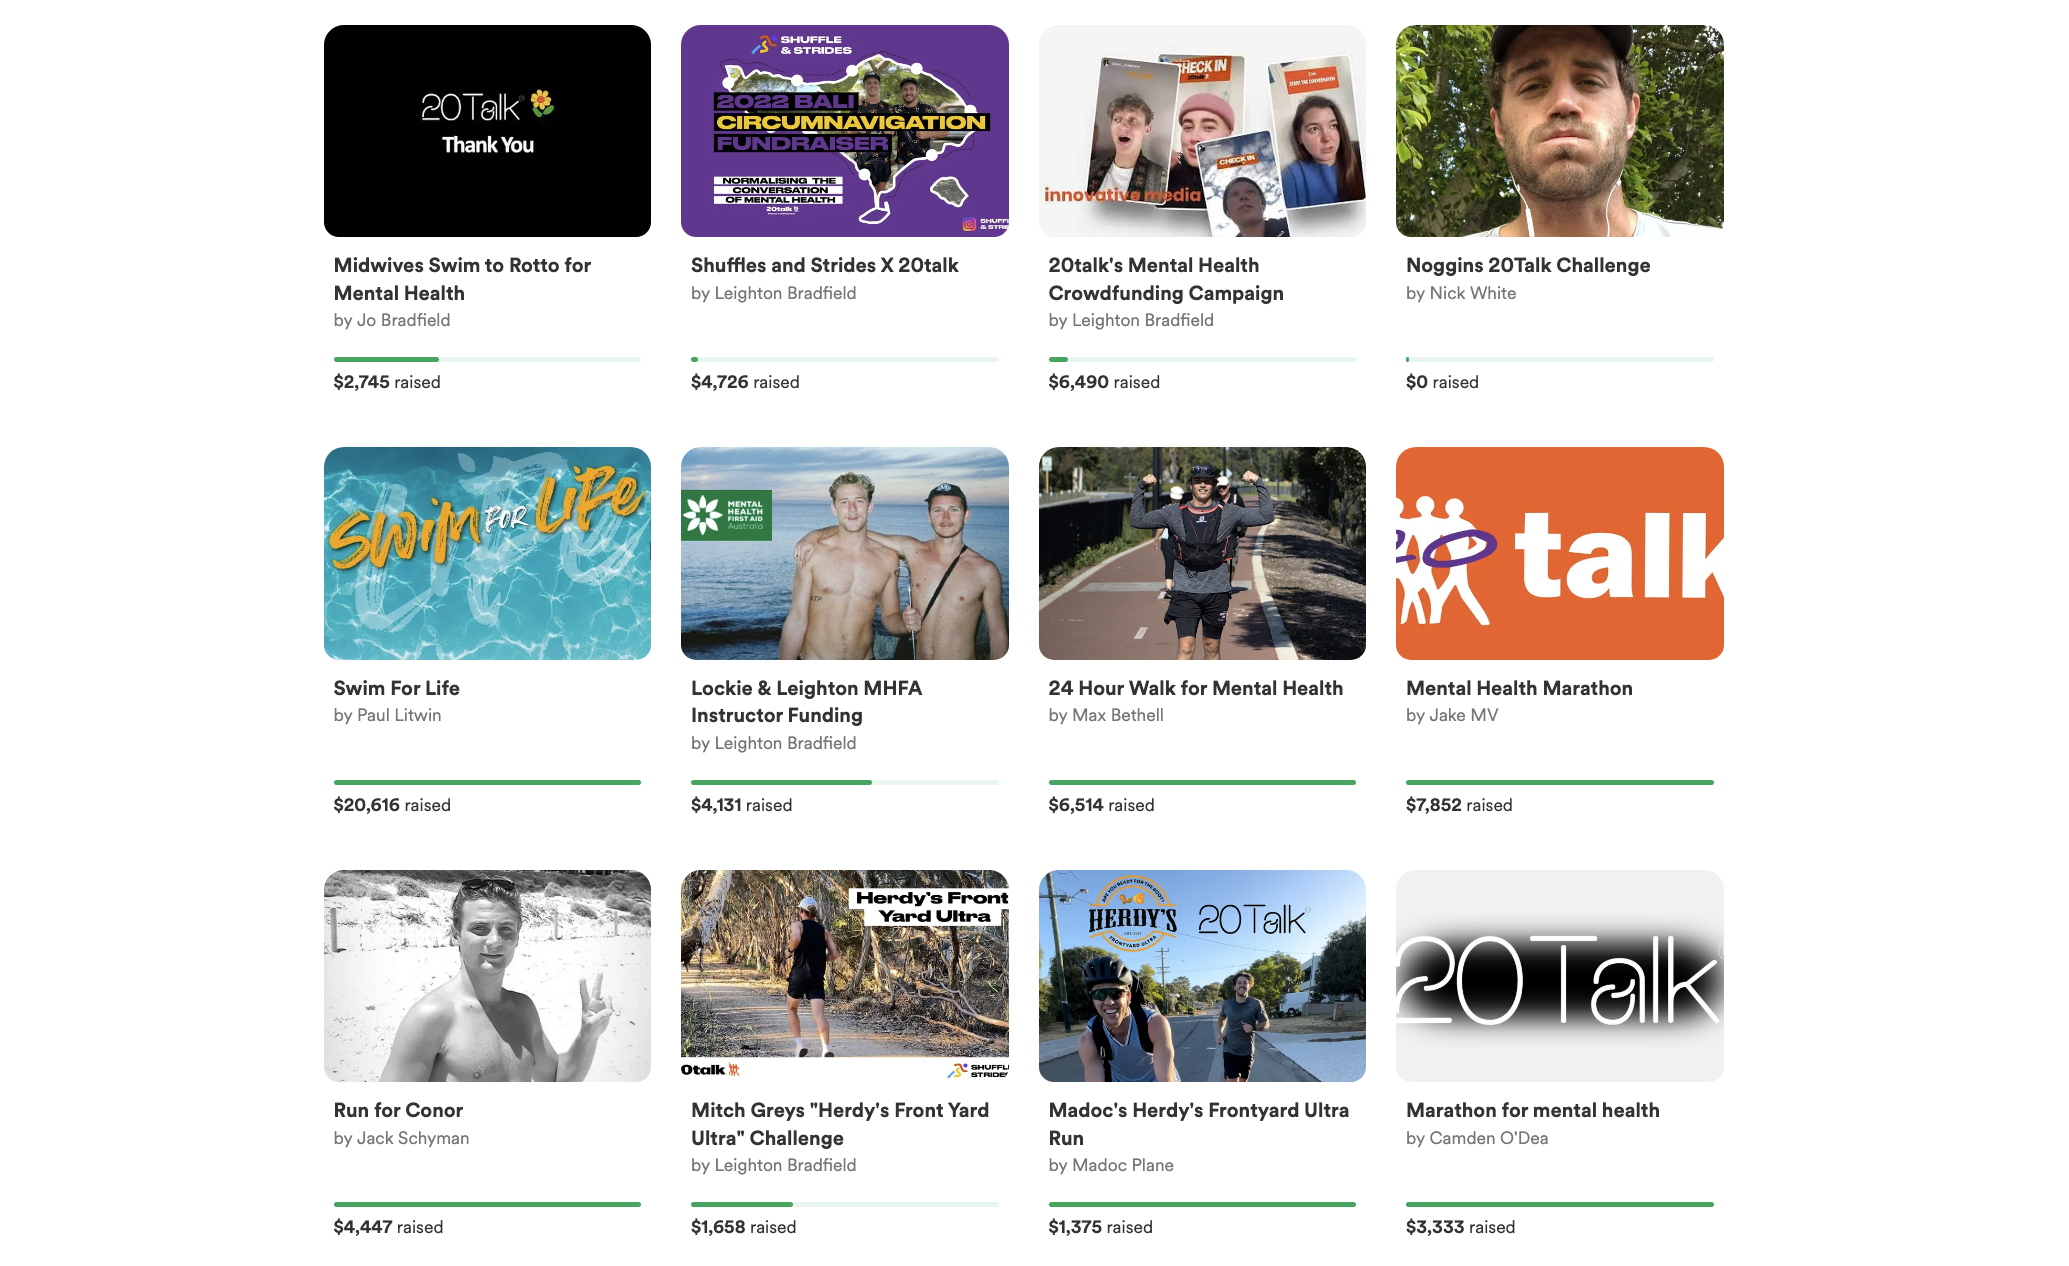The width and height of the screenshot is (2069, 1266).
Task: Open the 20Talk Thank You thumbnail
Action: (487, 131)
